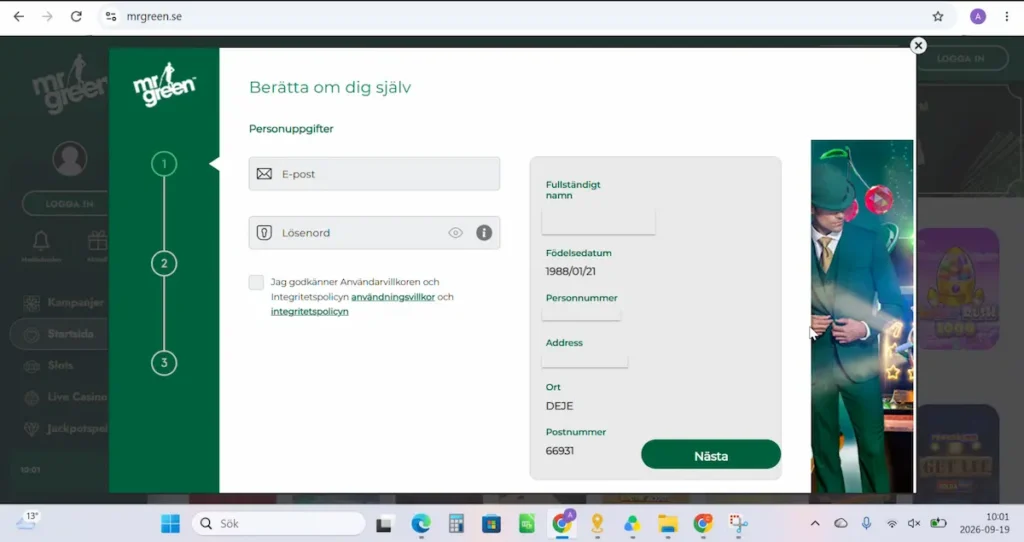Click the Ort value DEJE
1024x542 pixels.
pos(559,406)
